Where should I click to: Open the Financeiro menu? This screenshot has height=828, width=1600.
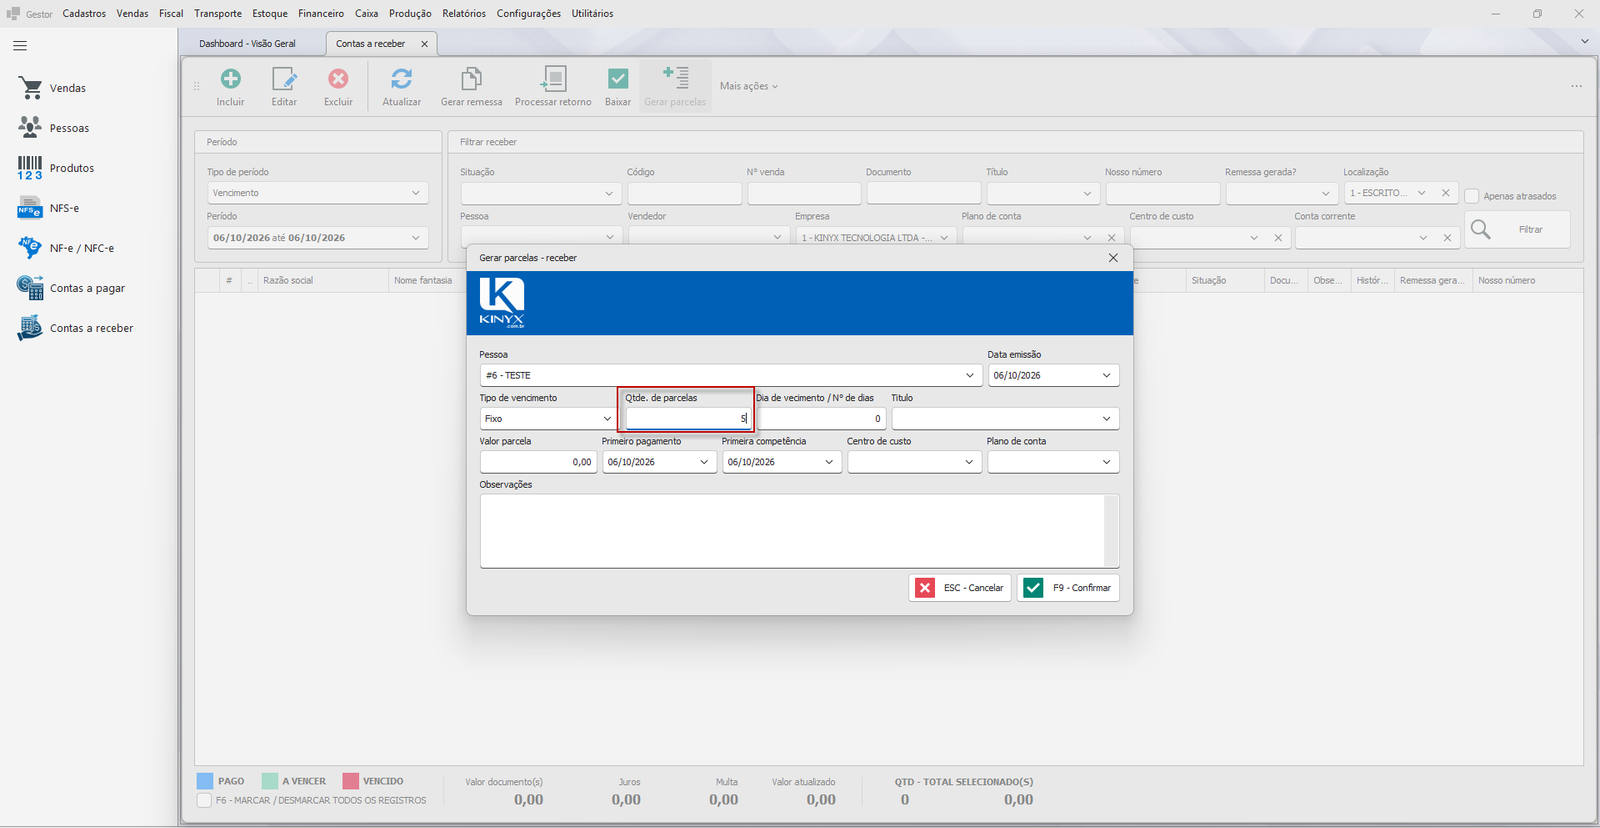point(321,14)
